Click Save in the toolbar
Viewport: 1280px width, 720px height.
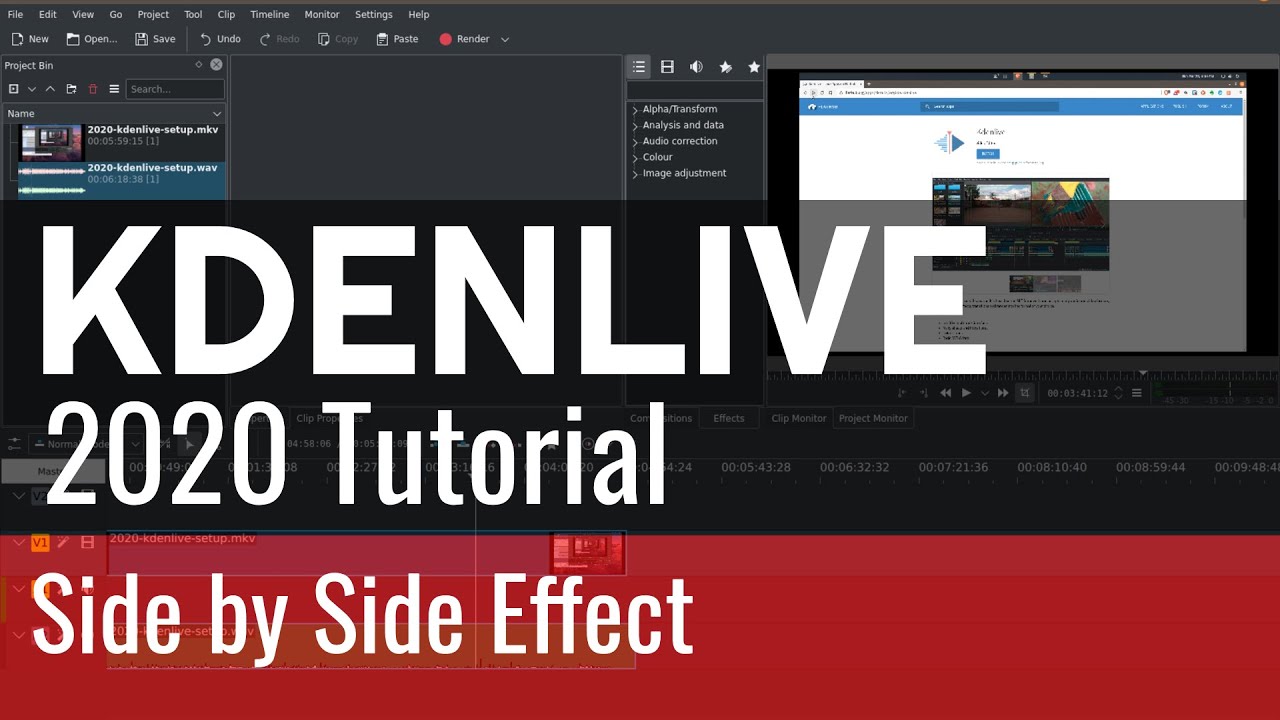coord(155,39)
